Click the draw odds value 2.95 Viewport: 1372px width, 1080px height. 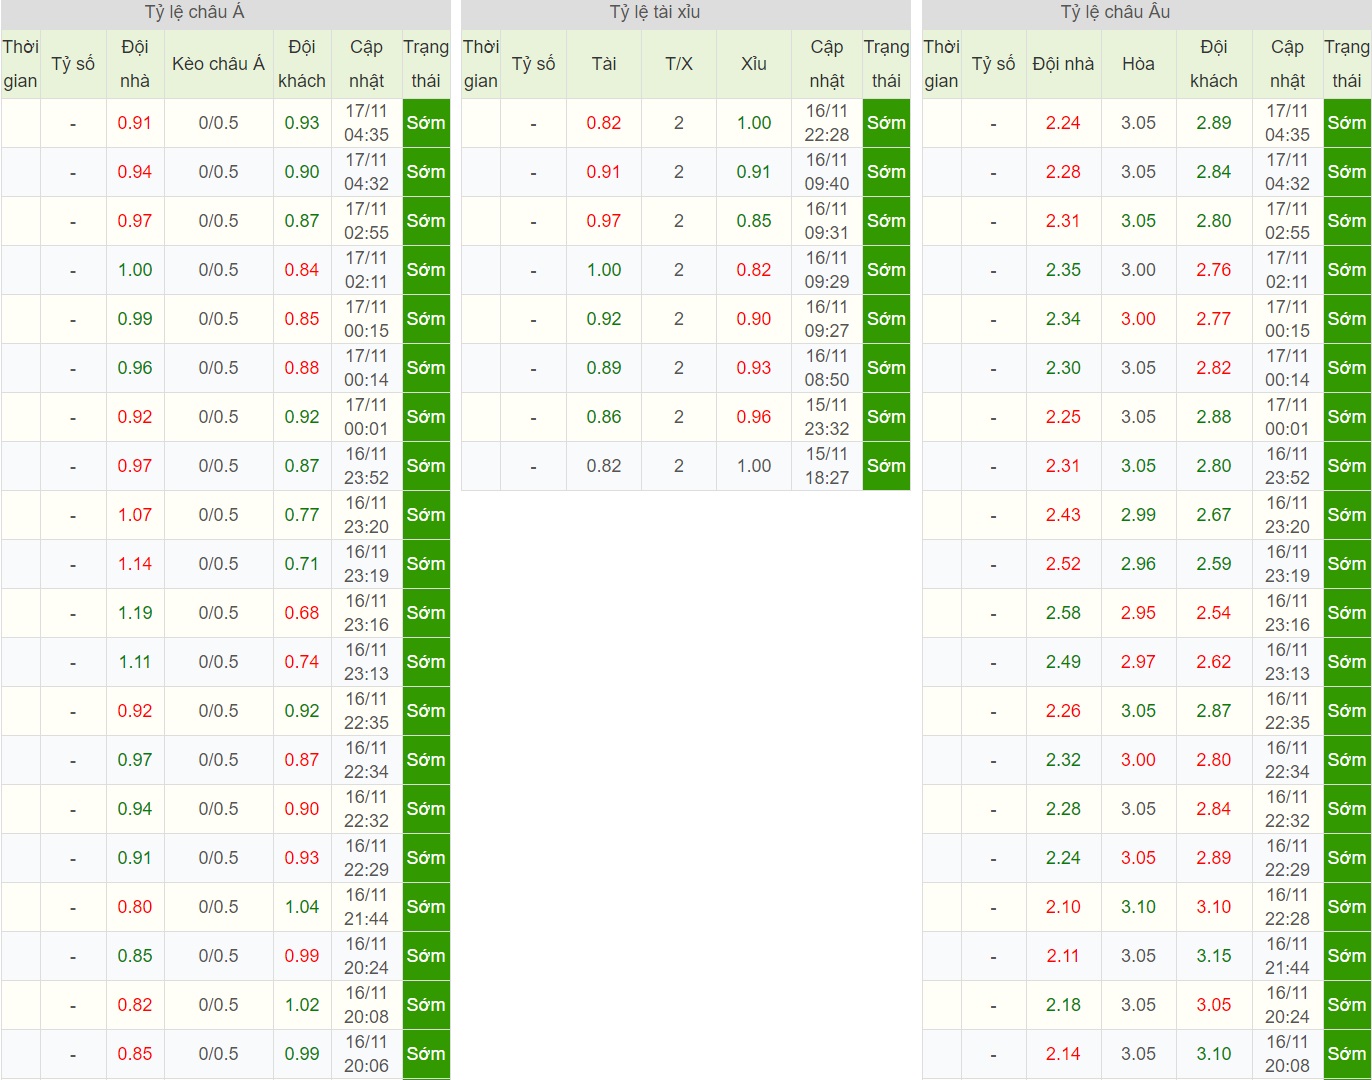point(1138,613)
